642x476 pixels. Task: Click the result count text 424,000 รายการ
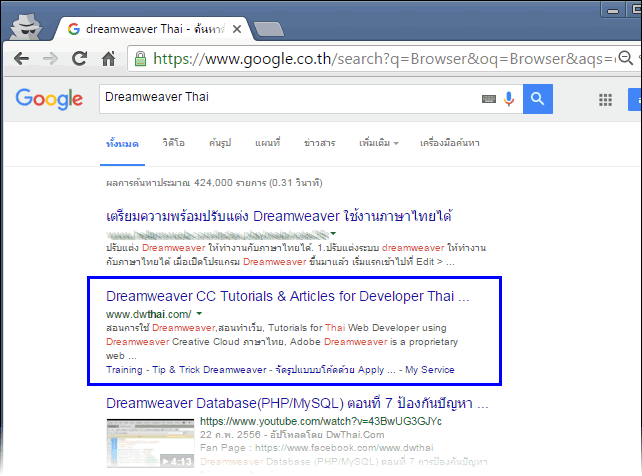(214, 183)
